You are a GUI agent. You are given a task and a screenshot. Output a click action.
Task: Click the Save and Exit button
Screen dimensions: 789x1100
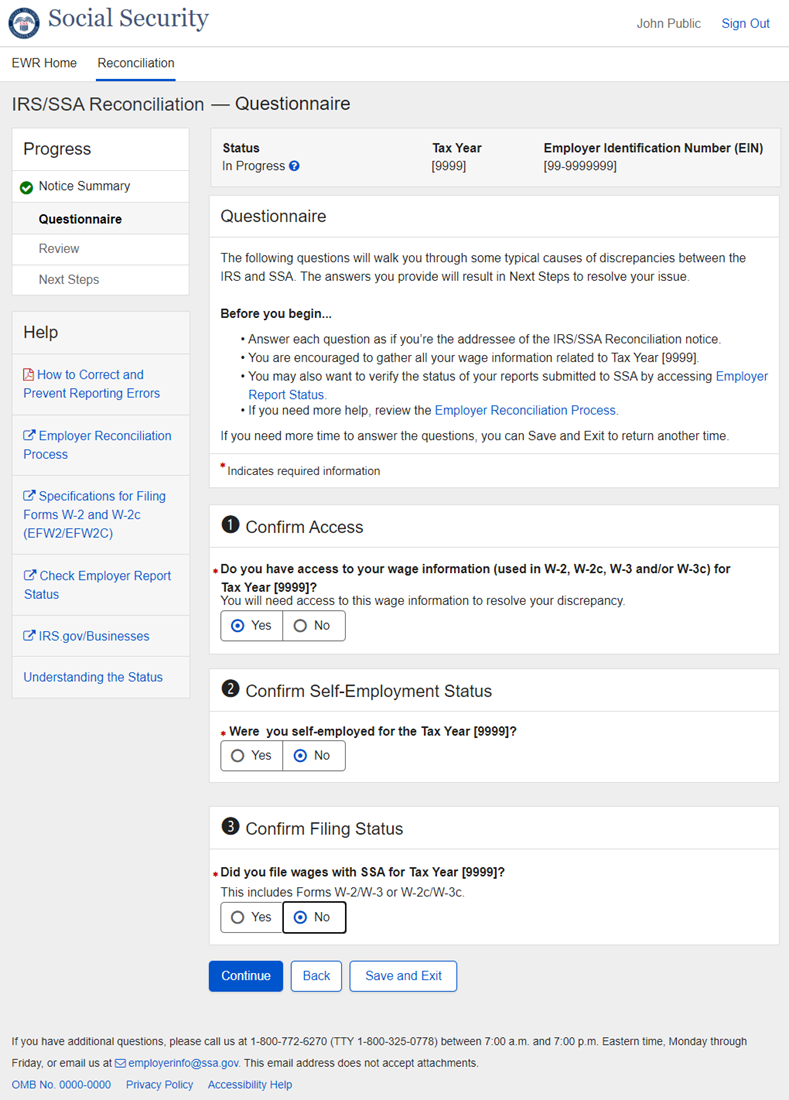[403, 976]
